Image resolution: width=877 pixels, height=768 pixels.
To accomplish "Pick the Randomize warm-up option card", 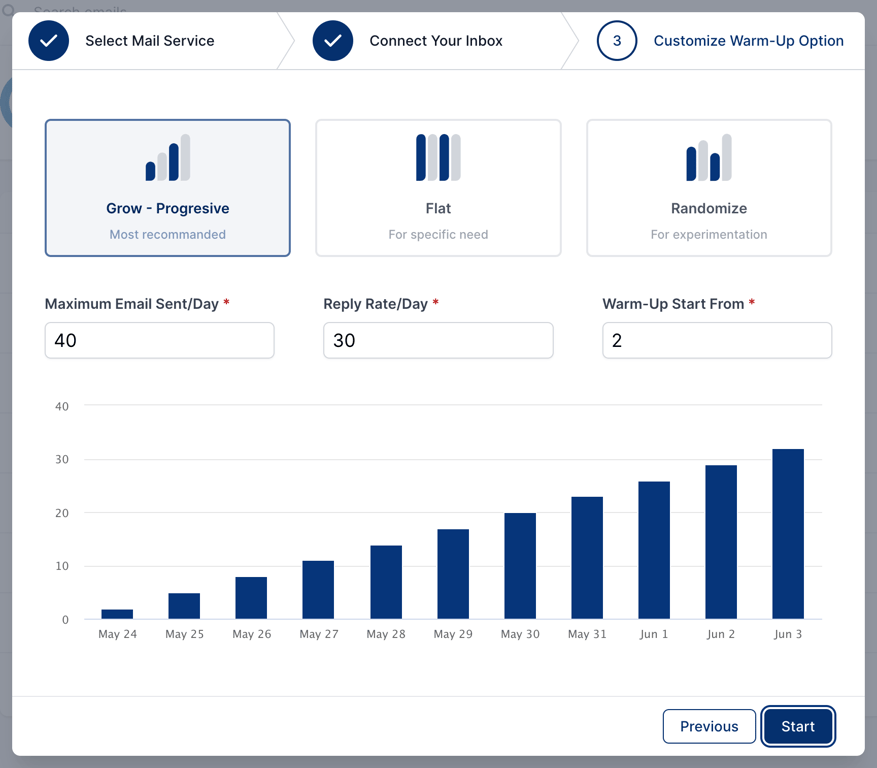I will (709, 188).
